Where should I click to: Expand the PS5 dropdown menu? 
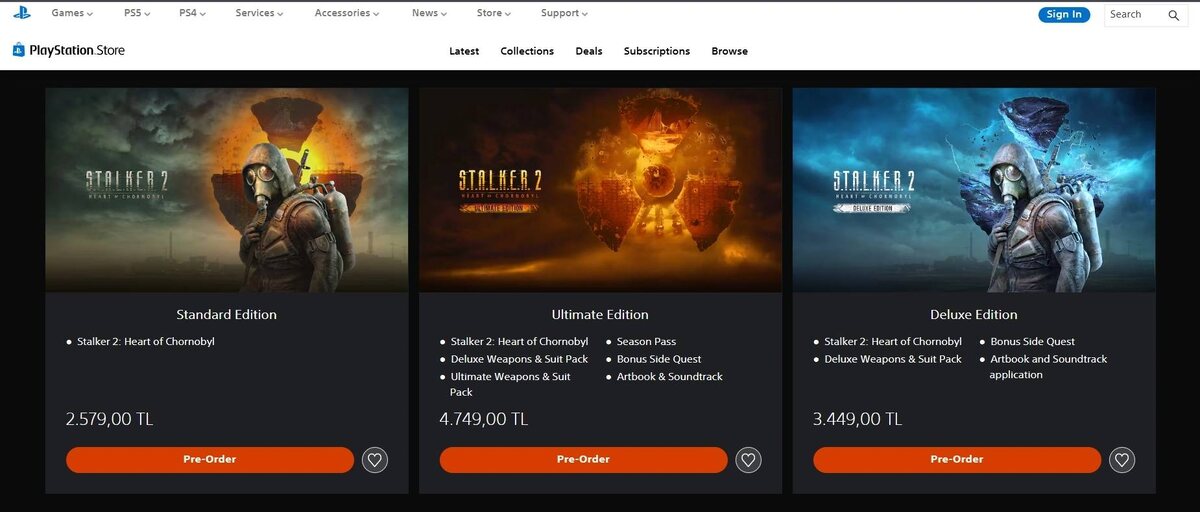pos(136,13)
